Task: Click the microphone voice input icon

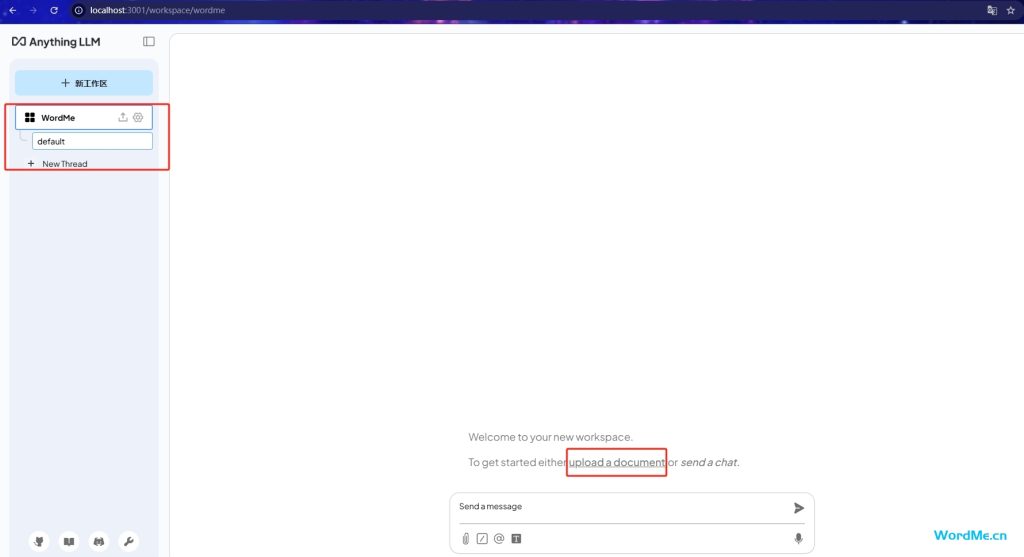Action: pyautogui.click(x=798, y=539)
